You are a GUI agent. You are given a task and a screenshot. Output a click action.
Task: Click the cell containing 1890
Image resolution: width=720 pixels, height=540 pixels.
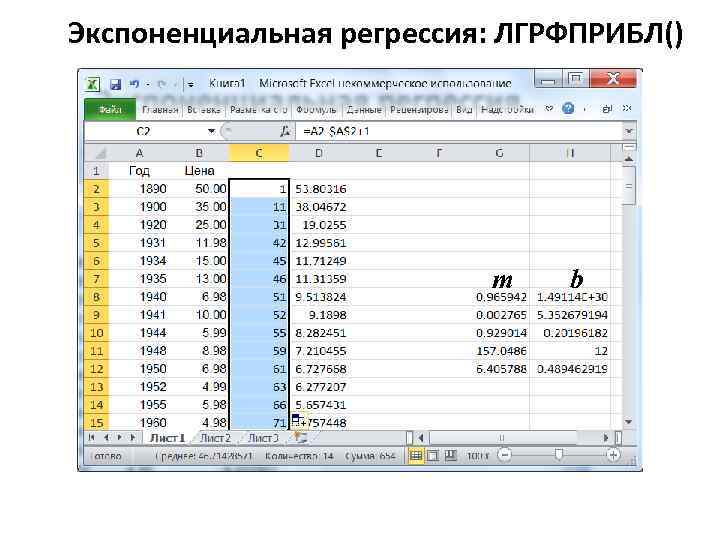139,189
